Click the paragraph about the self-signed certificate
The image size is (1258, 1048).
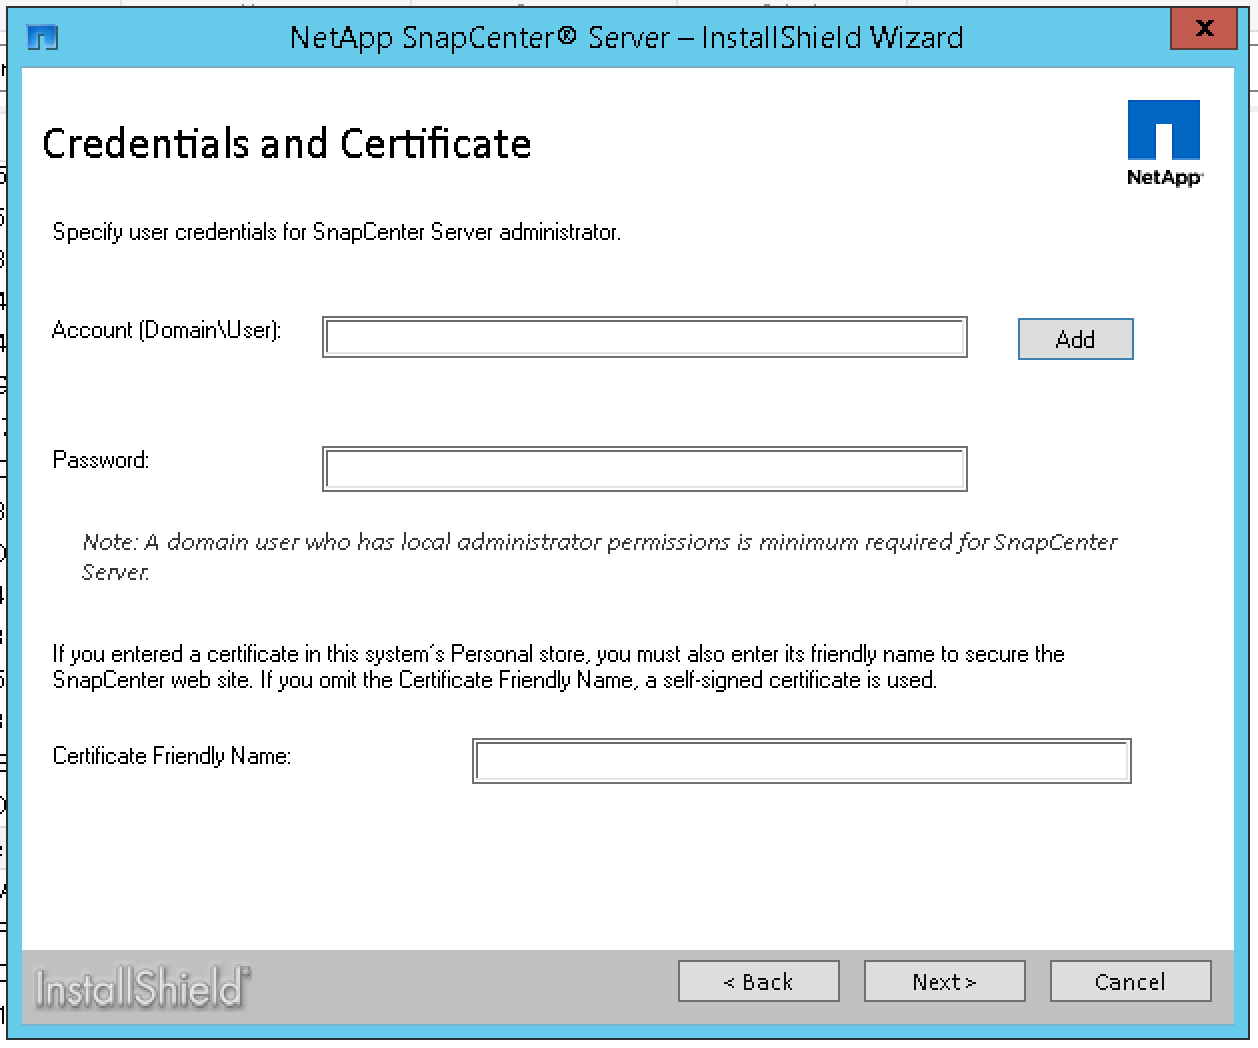558,667
